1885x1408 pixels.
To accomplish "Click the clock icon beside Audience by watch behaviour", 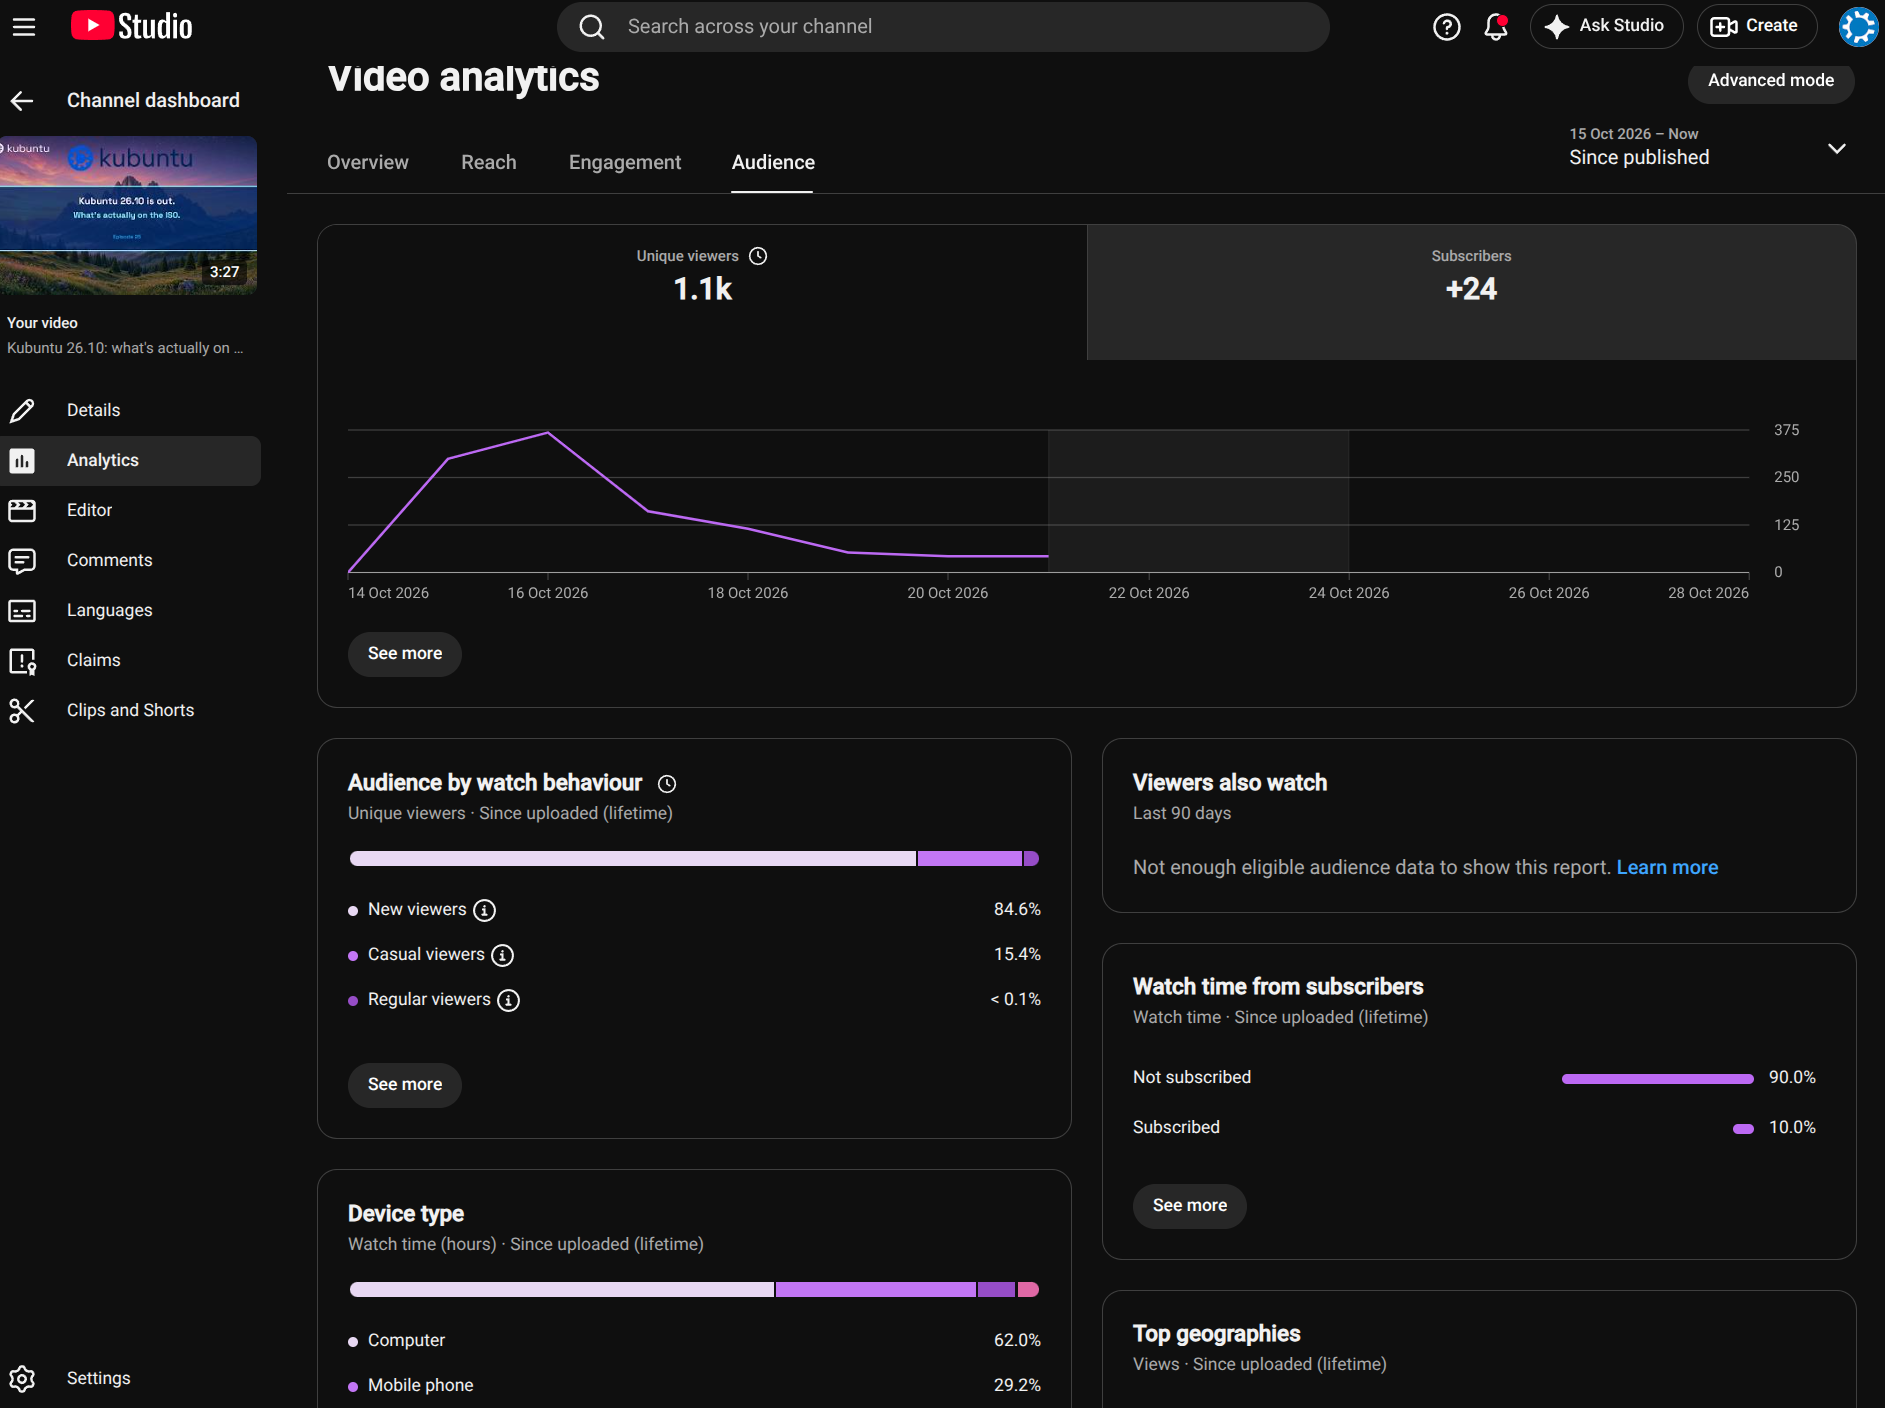I will [x=667, y=784].
